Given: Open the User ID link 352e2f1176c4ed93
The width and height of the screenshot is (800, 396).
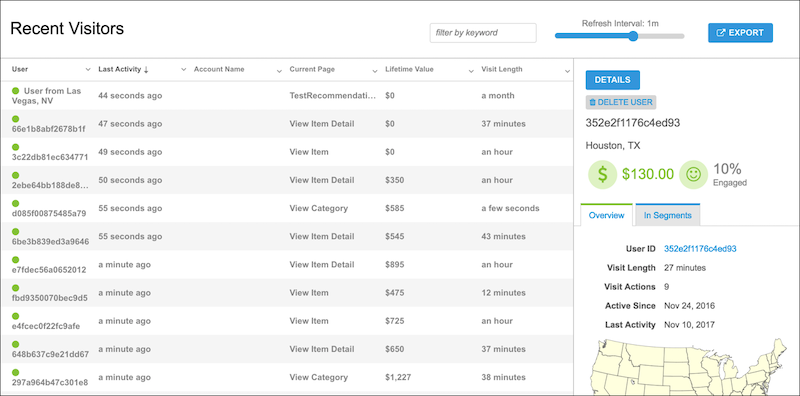Looking at the screenshot, I should coord(700,249).
